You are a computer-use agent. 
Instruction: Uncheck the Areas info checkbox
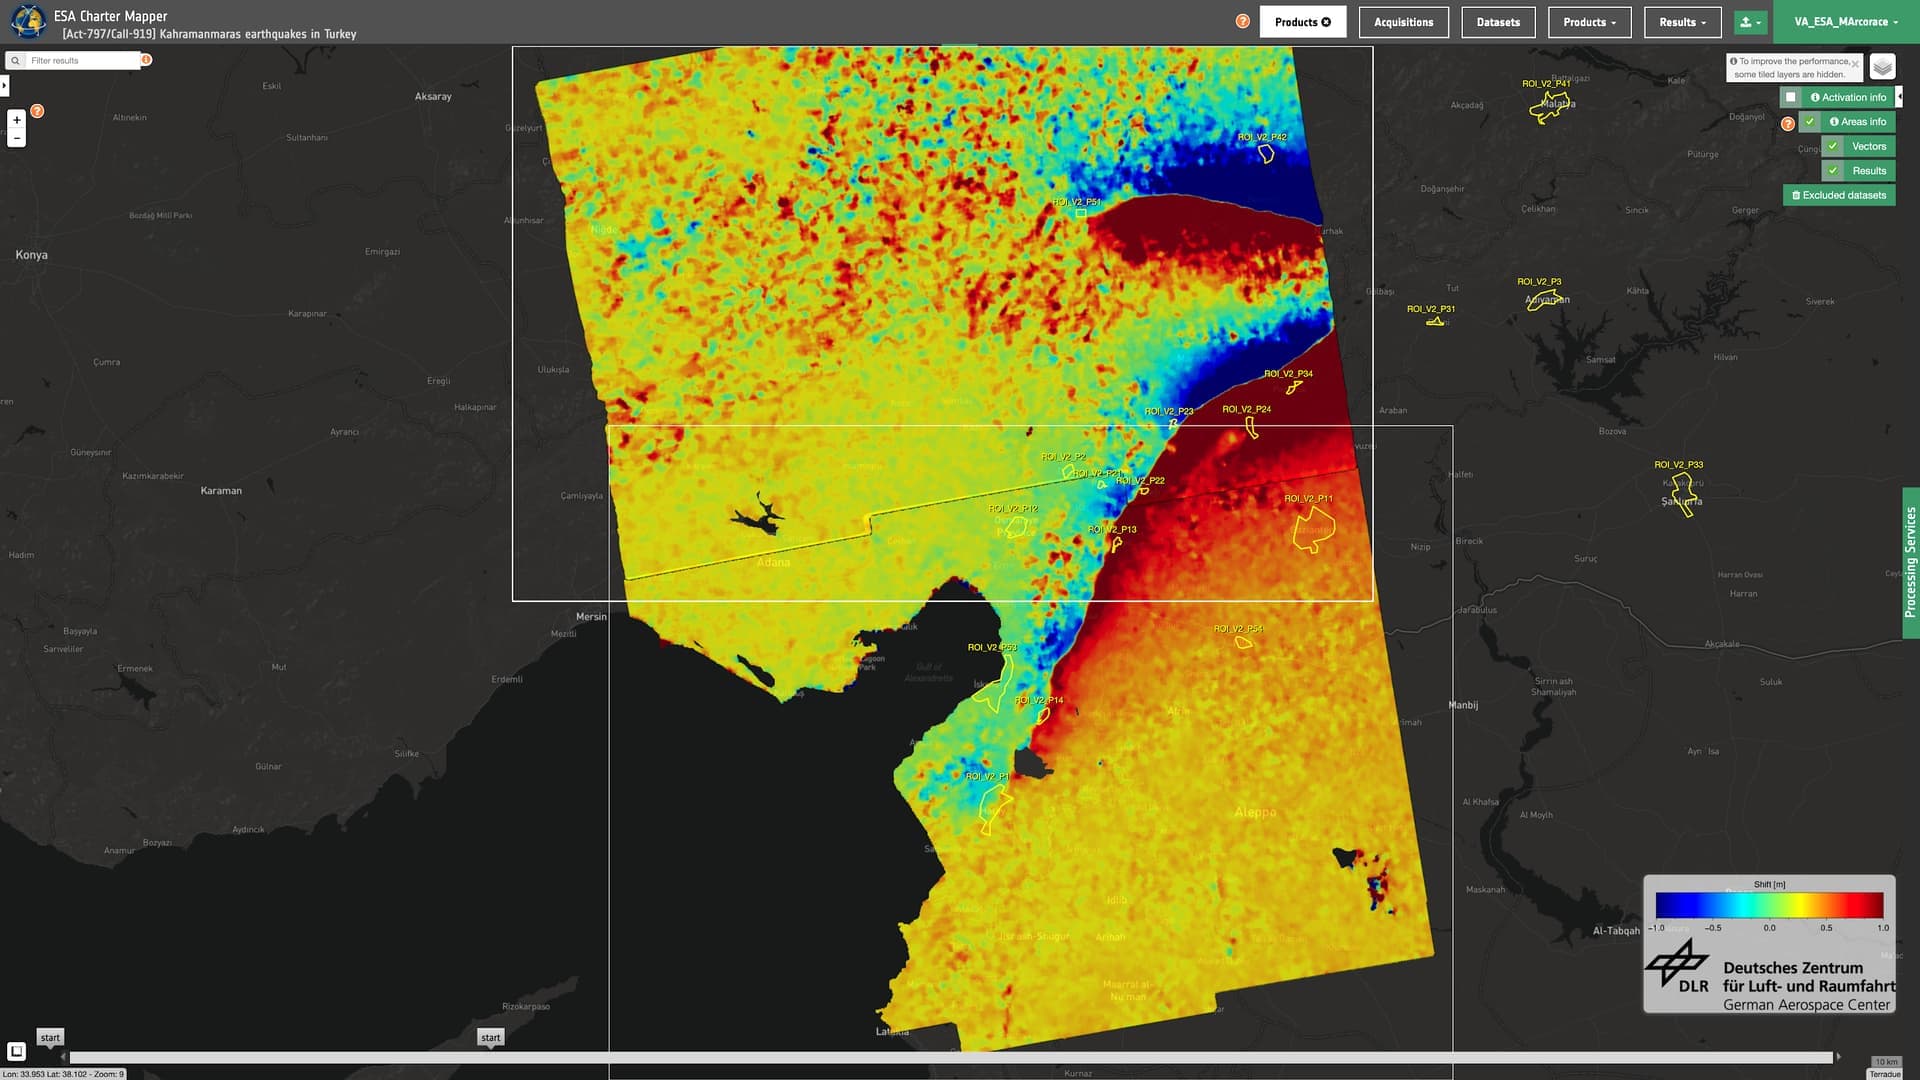[1810, 122]
